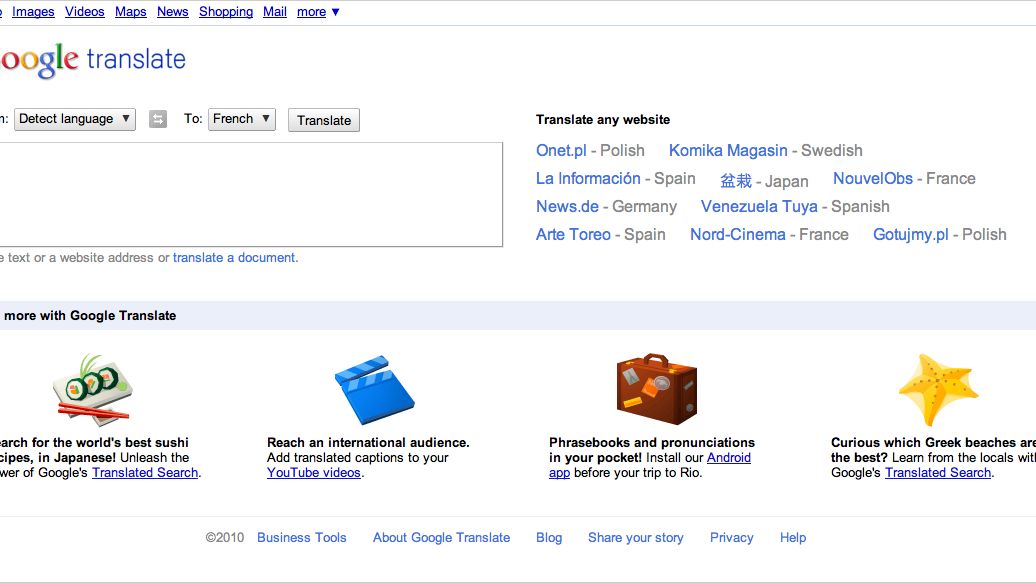Open About Google Translate footer link

tap(441, 537)
